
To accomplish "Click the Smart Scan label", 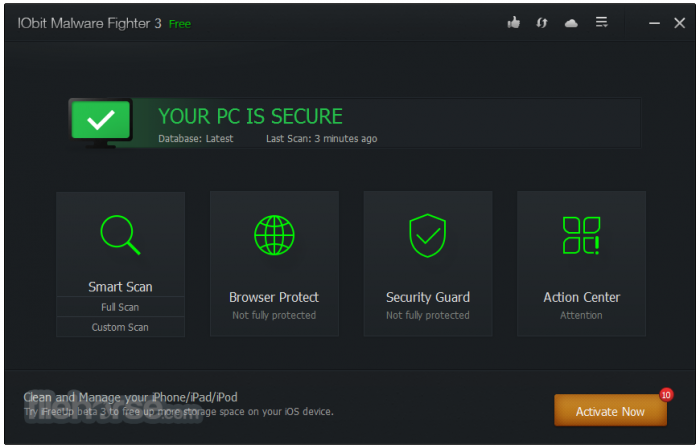I will 120,287.
